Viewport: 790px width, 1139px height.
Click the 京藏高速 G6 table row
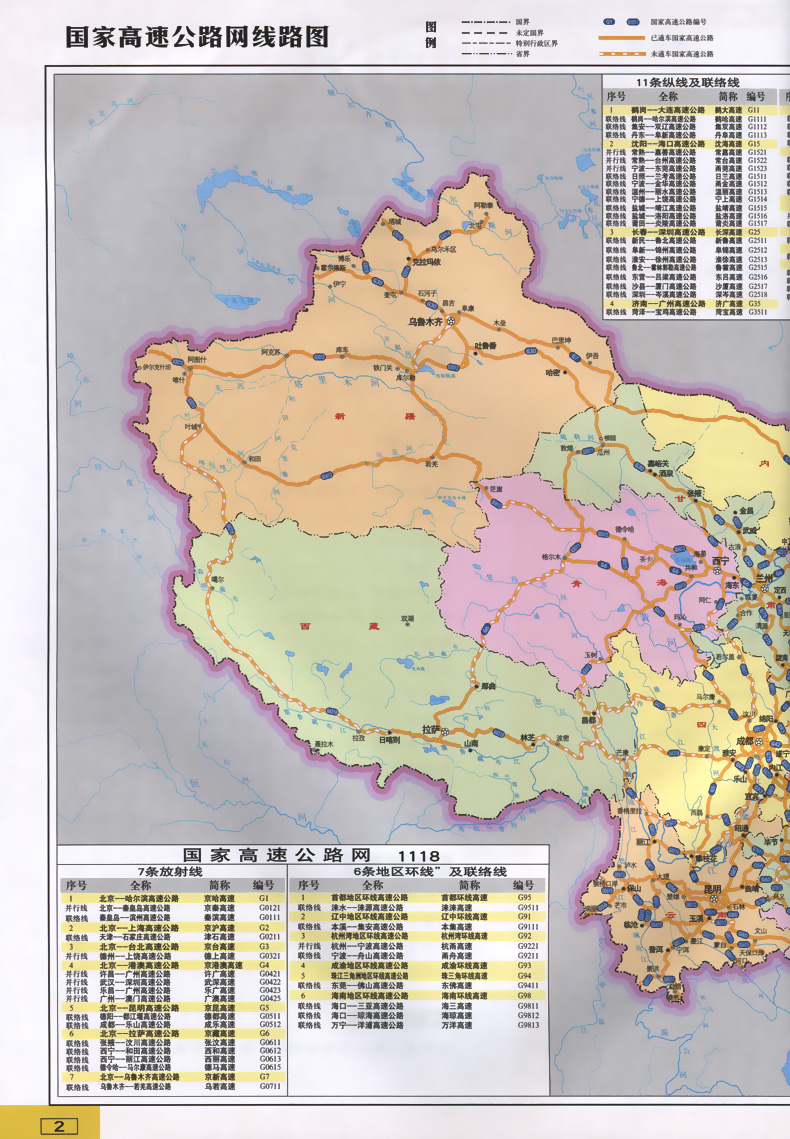click(170, 1034)
